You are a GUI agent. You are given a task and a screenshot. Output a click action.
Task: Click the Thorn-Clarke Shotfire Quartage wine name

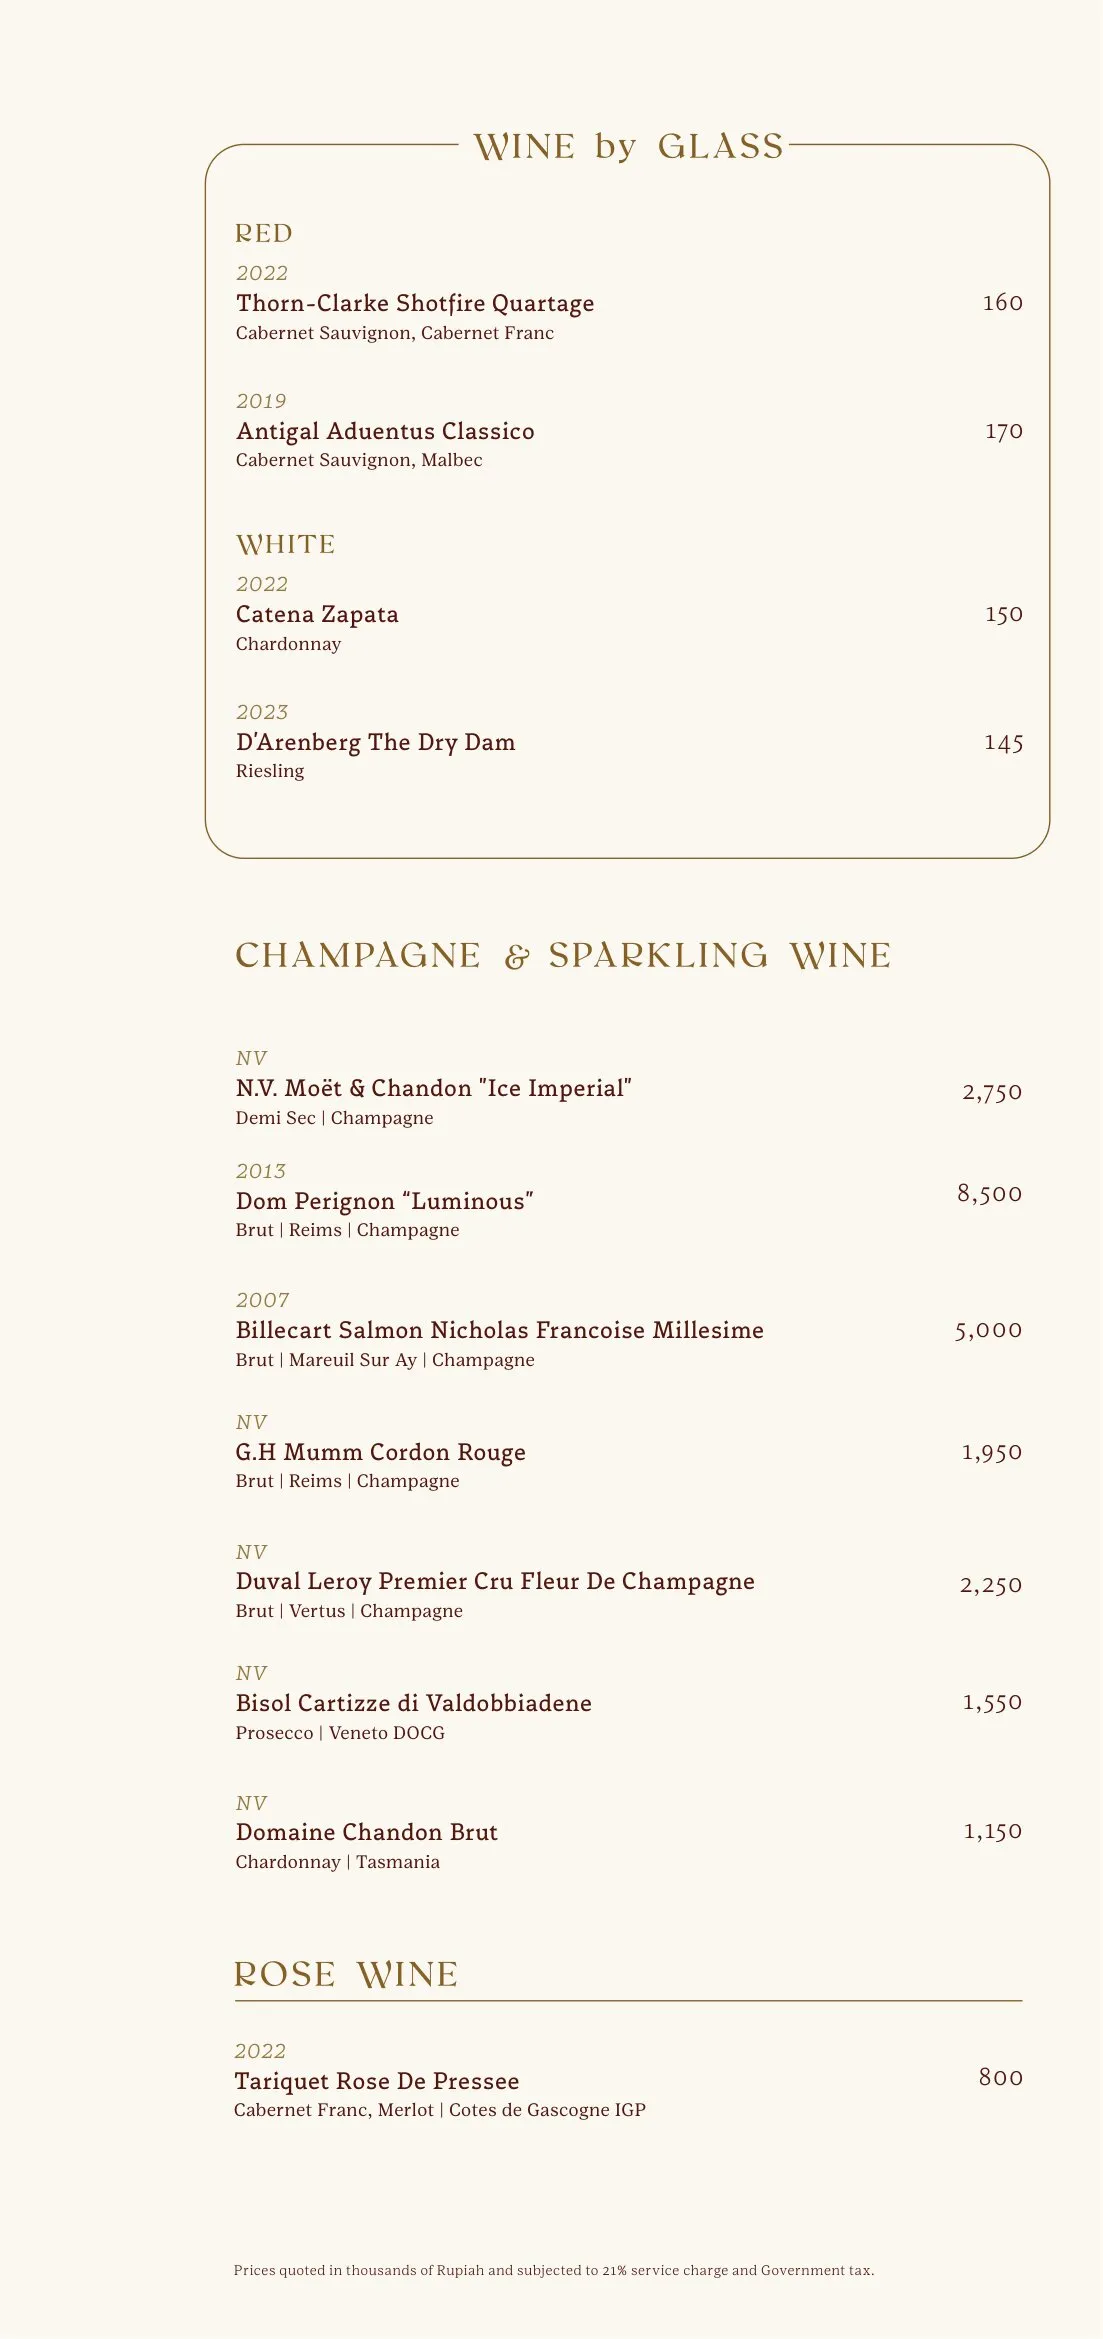click(x=415, y=303)
